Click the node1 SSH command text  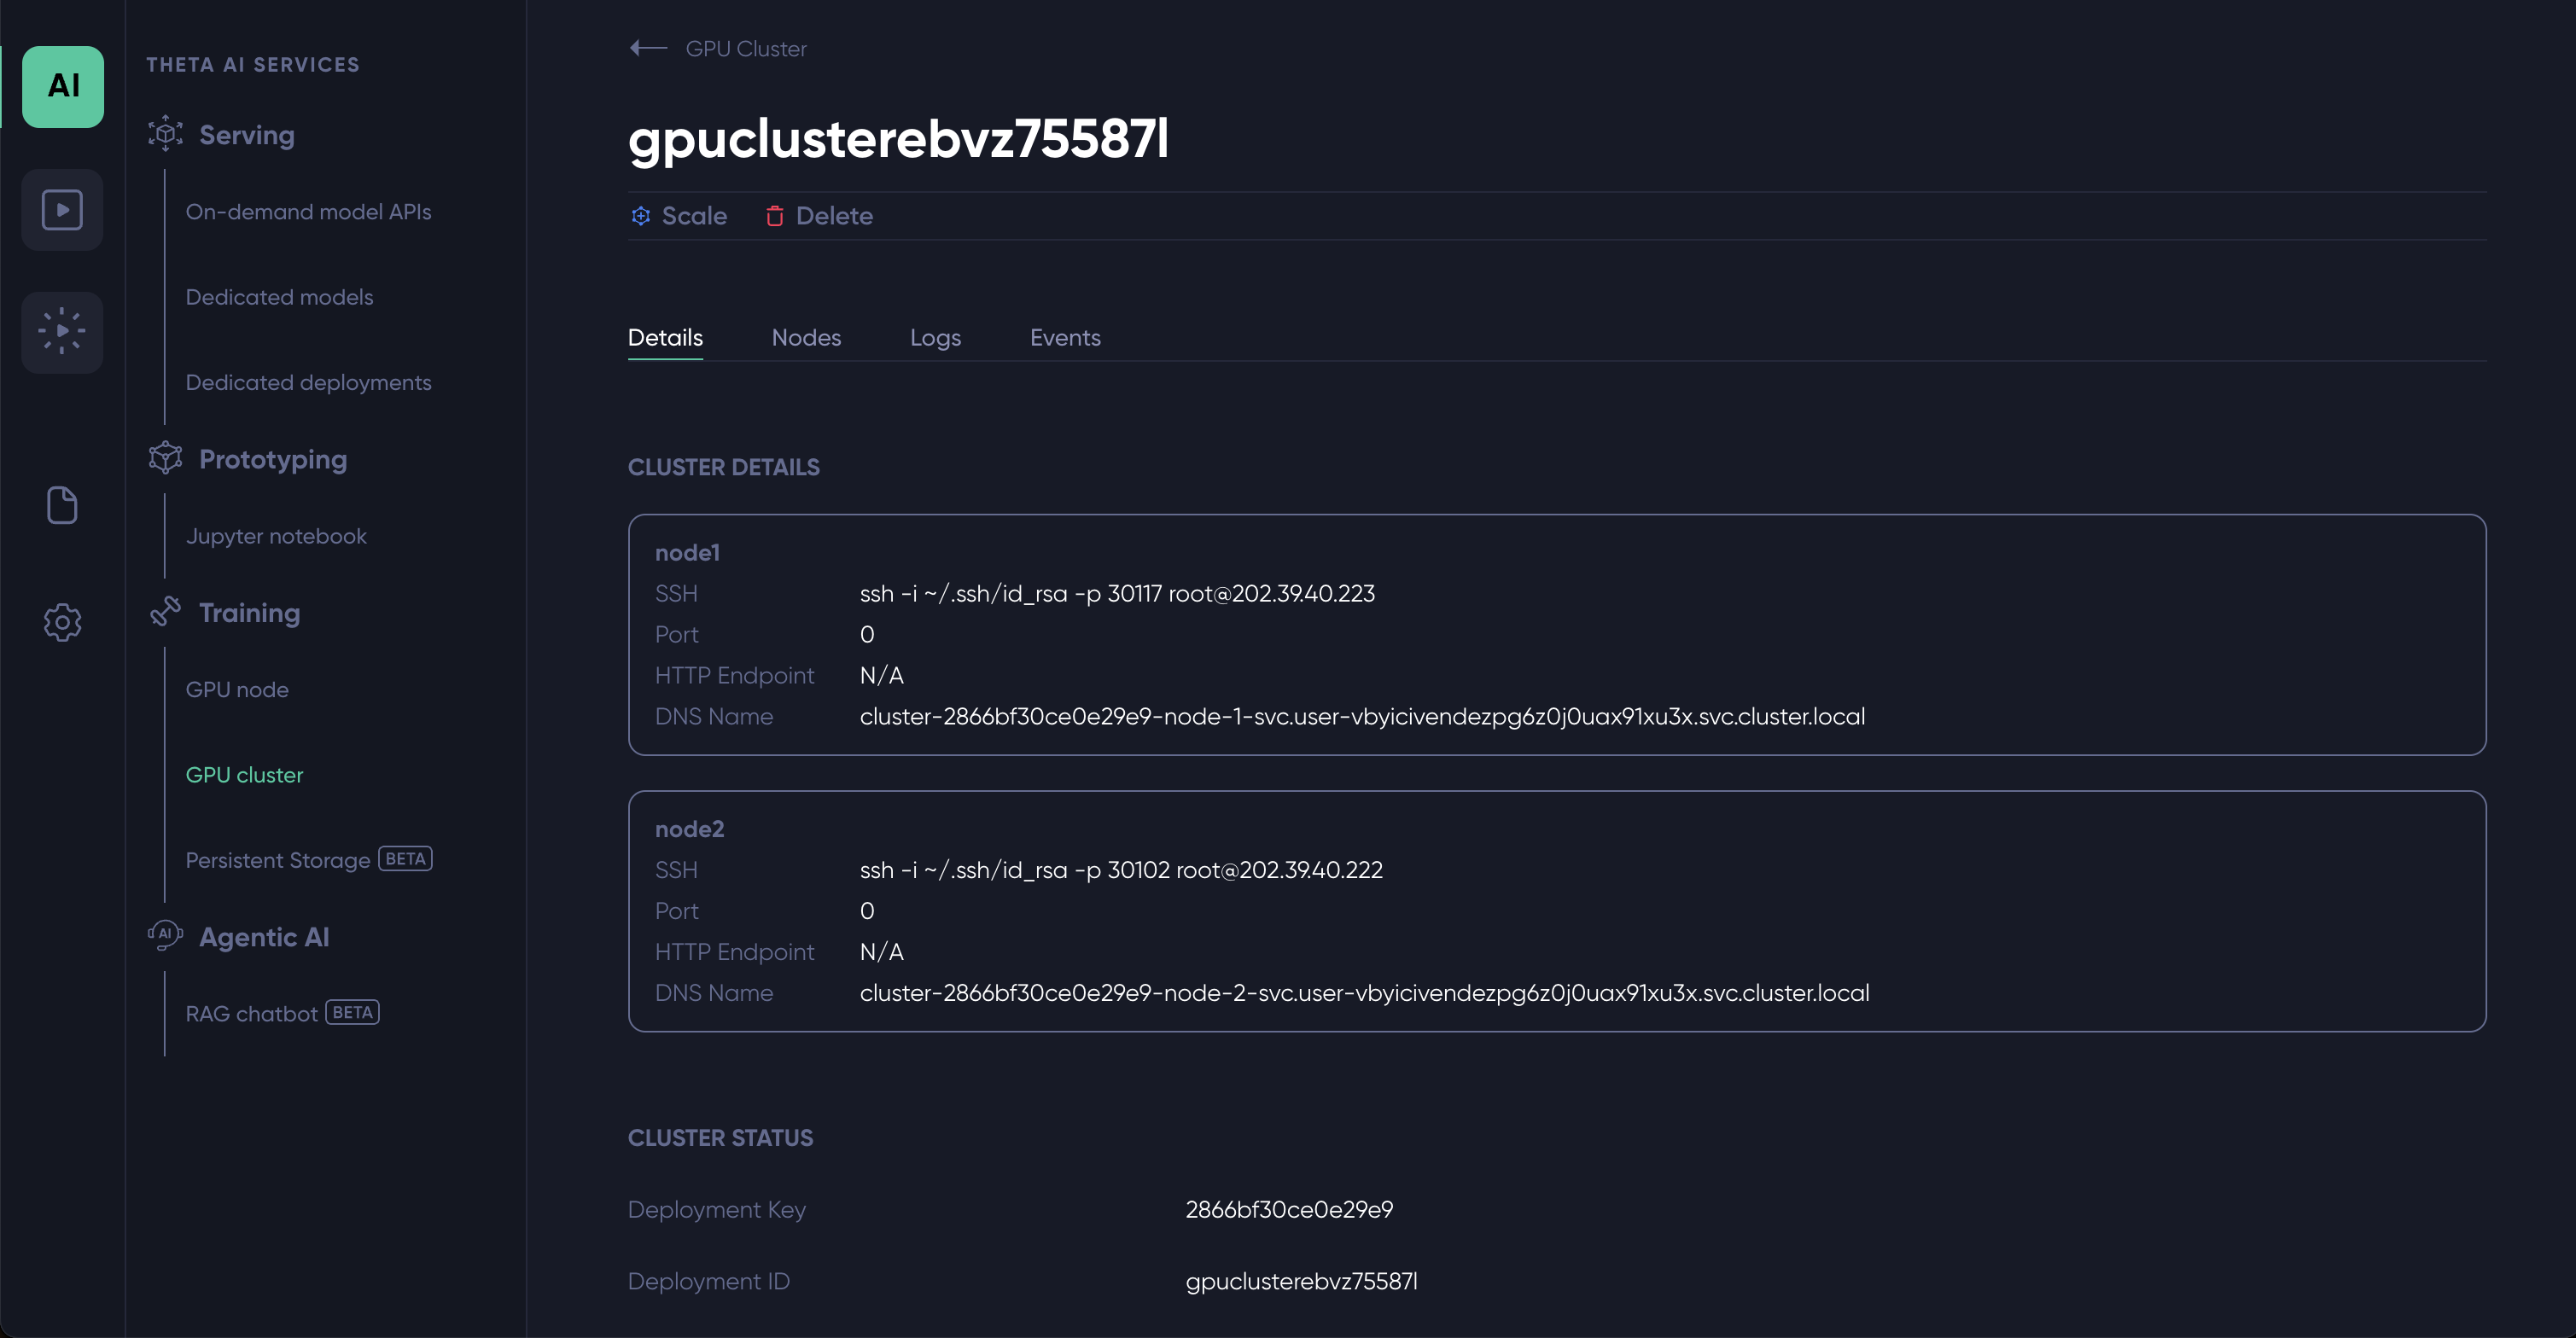point(1117,593)
